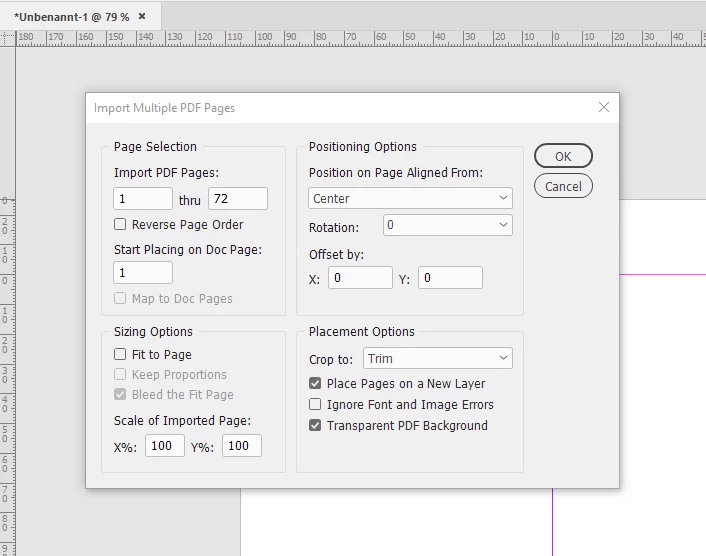Edit the thru page field showing 72
706x556 pixels.
tap(238, 199)
